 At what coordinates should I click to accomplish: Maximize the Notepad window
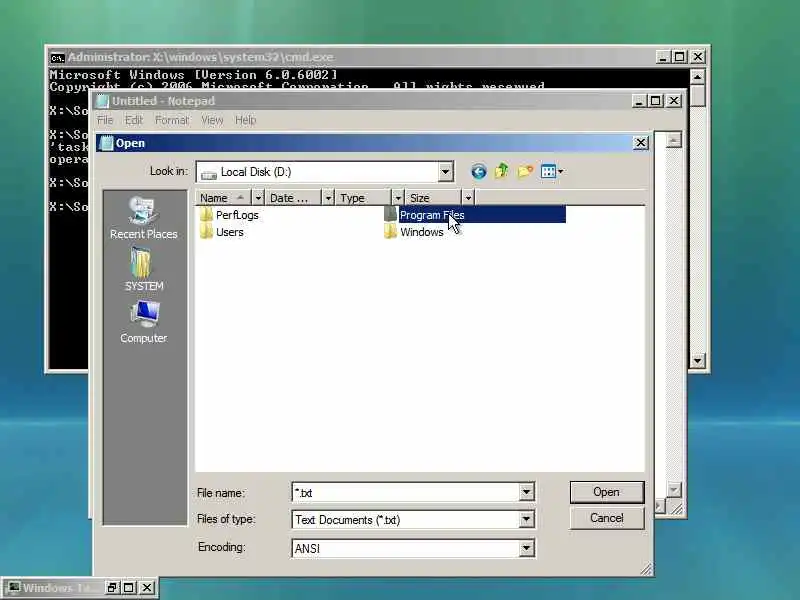(656, 101)
